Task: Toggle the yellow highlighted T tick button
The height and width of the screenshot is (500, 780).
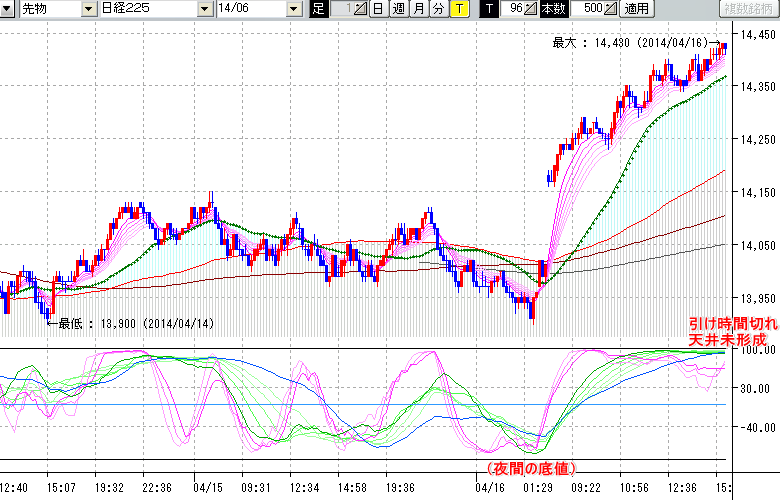Action: tap(458, 9)
